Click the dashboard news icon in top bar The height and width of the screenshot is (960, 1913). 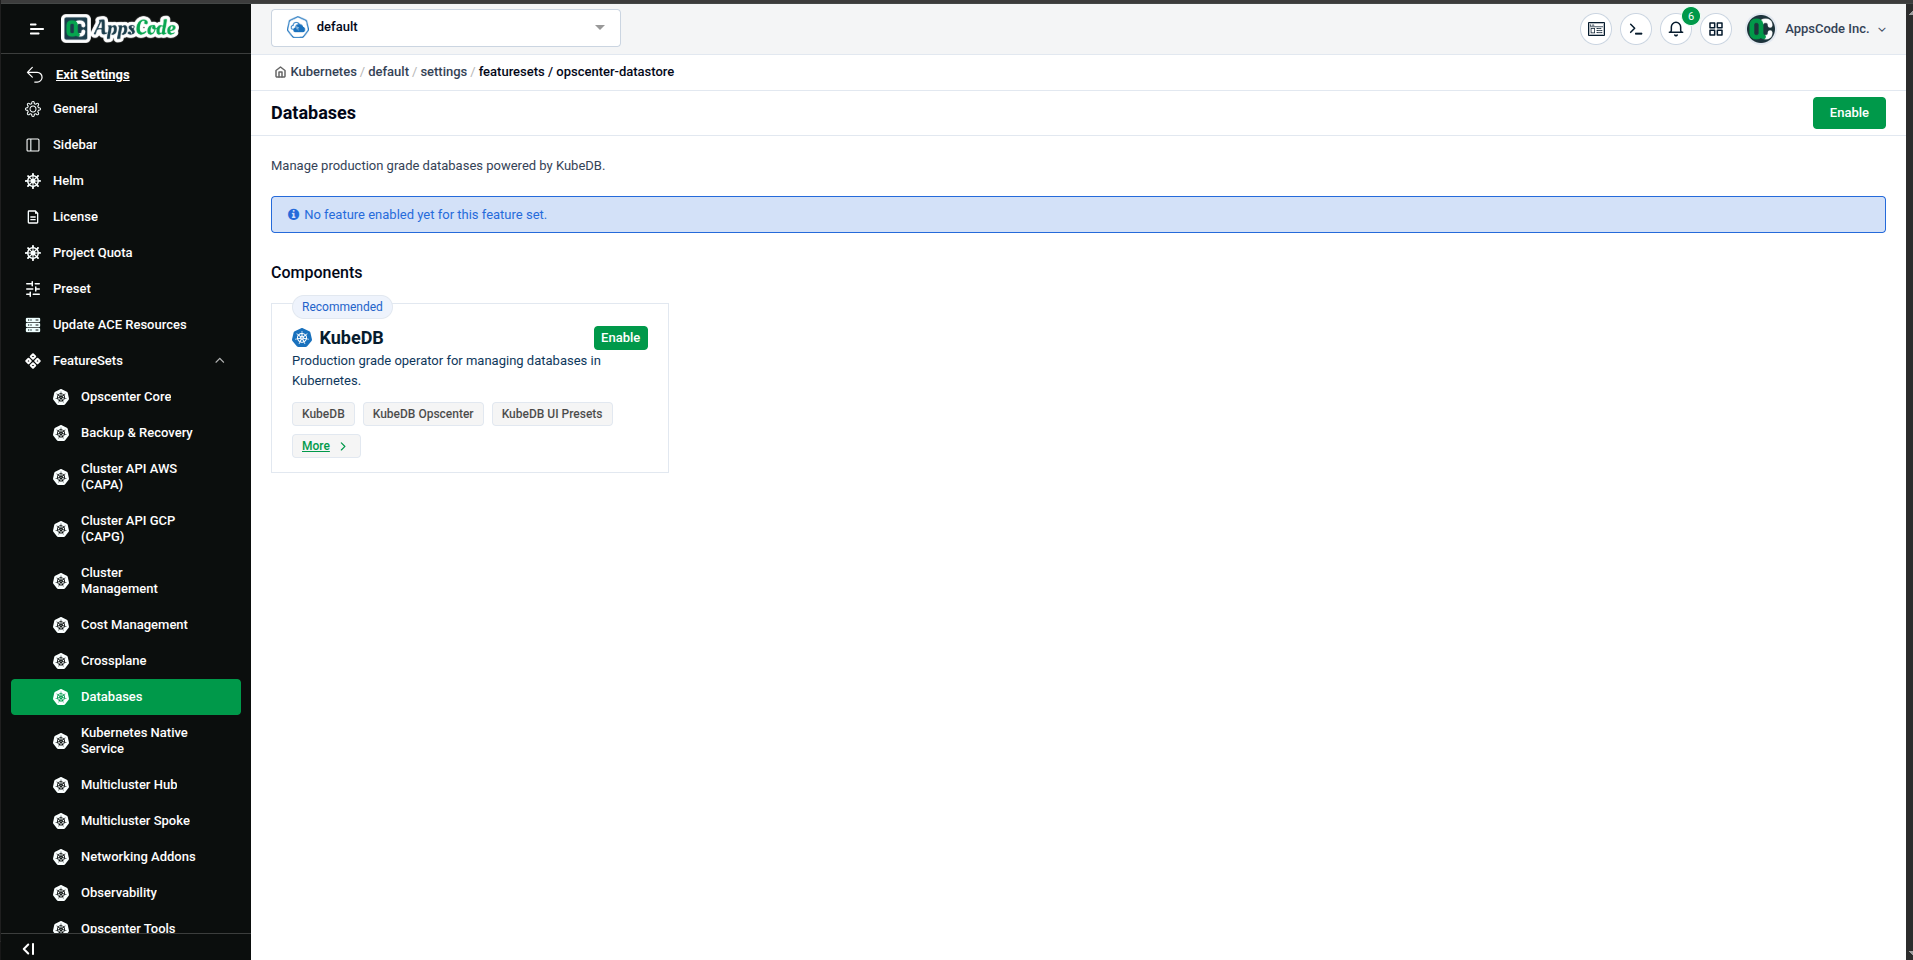[1596, 29]
